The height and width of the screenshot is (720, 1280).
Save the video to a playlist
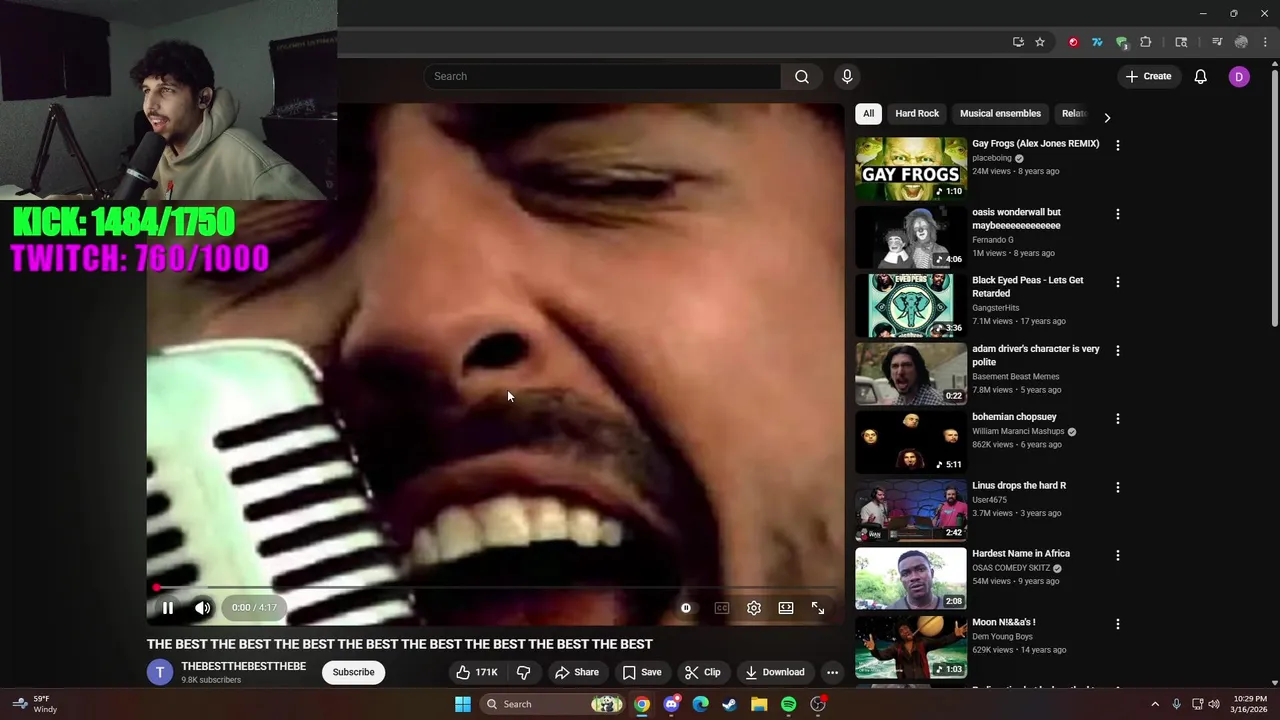(x=642, y=672)
